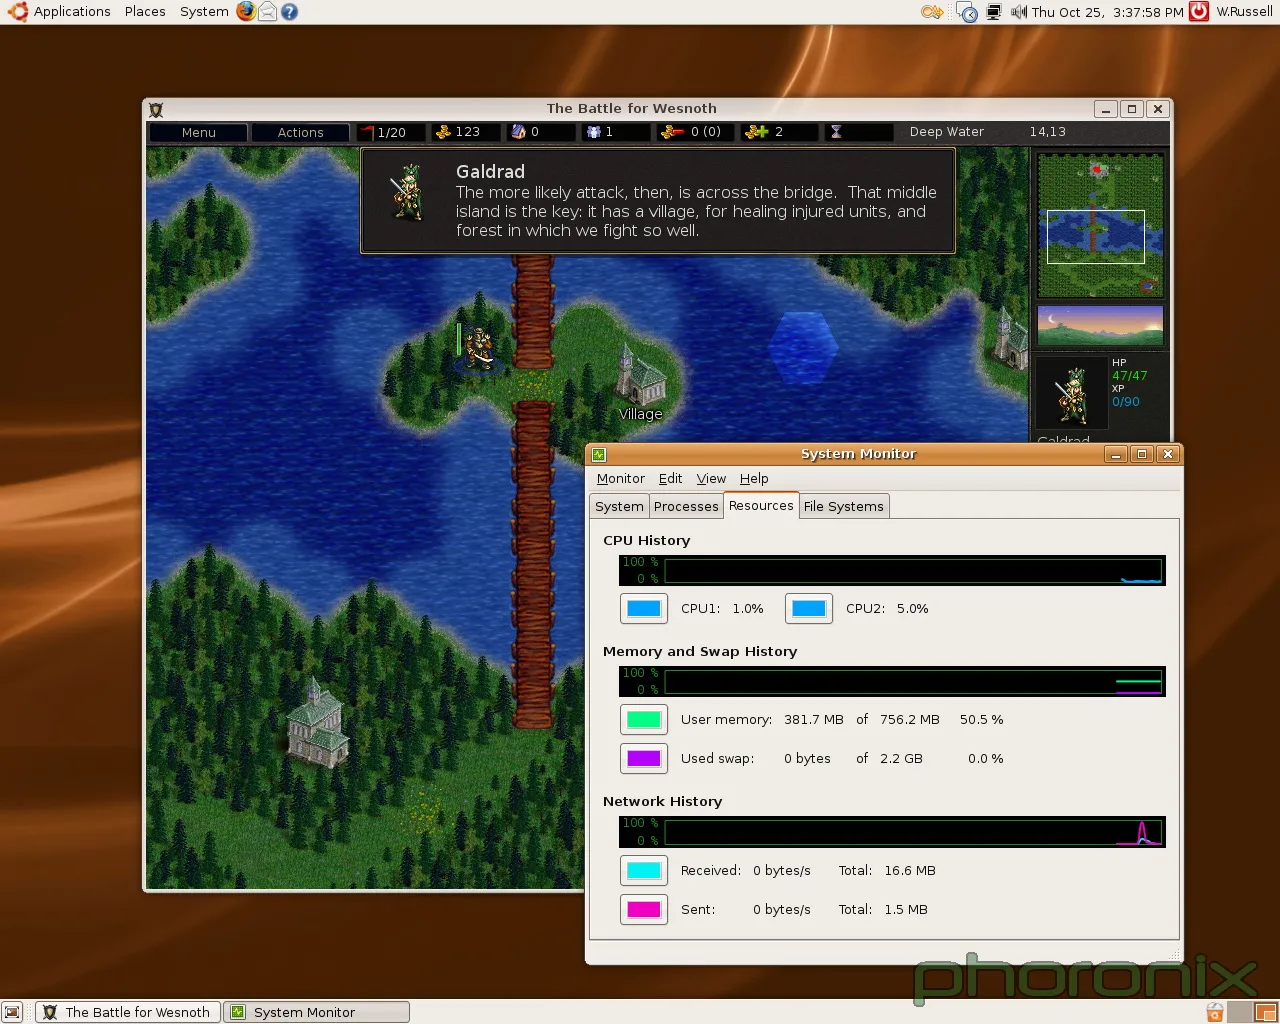This screenshot has width=1280, height=1024.
Task: Switch to the System tab
Action: (619, 506)
